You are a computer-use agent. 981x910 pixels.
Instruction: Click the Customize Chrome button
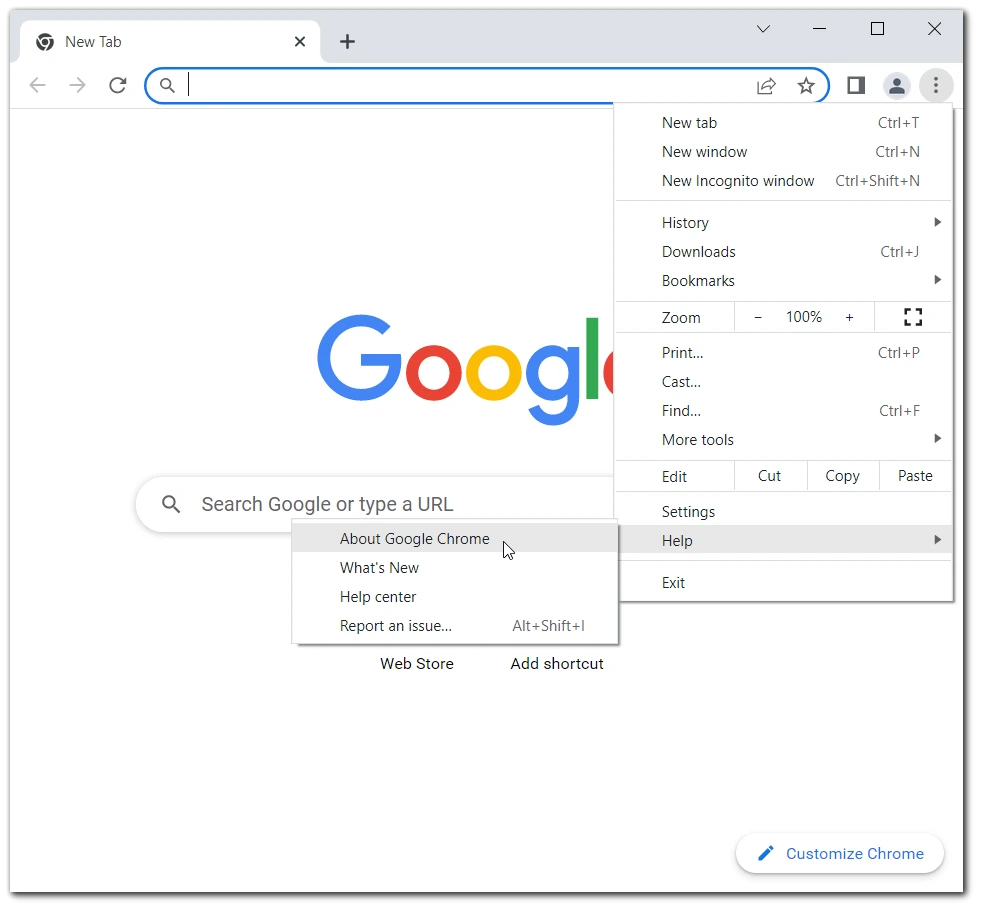tap(840, 853)
